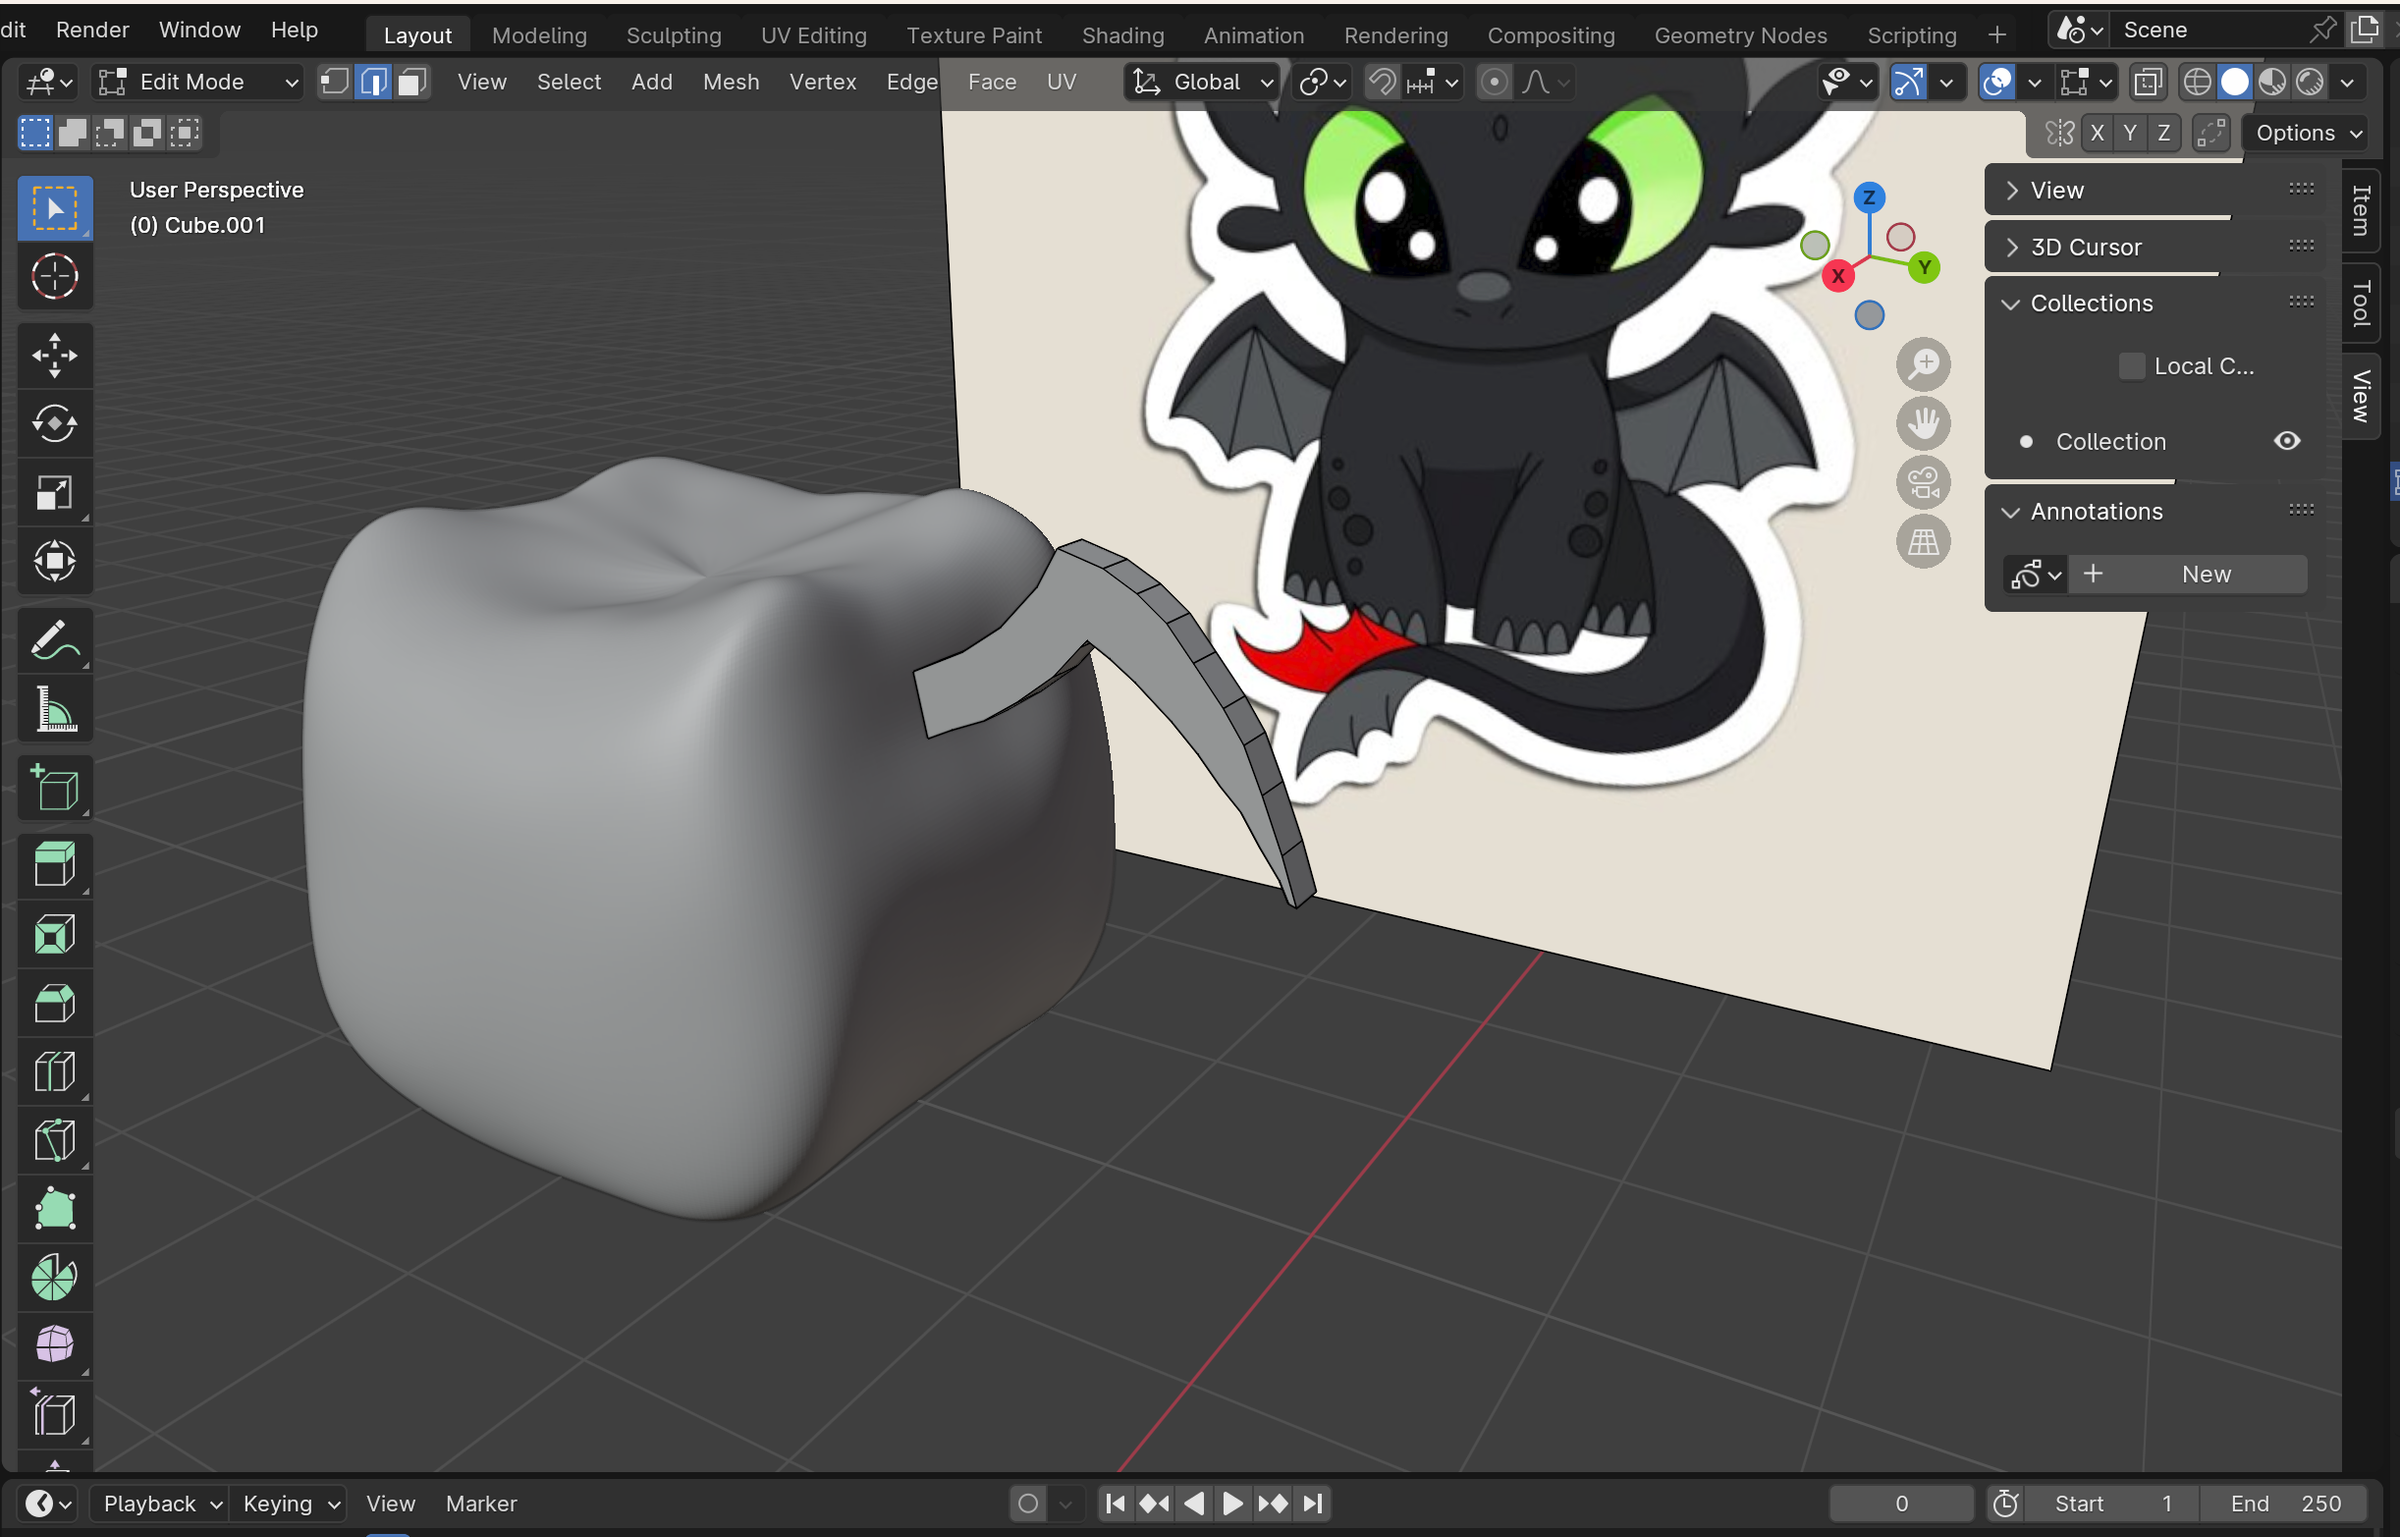Switch to rendered shading
Image resolution: width=2400 pixels, height=1537 pixels.
[x=2309, y=82]
